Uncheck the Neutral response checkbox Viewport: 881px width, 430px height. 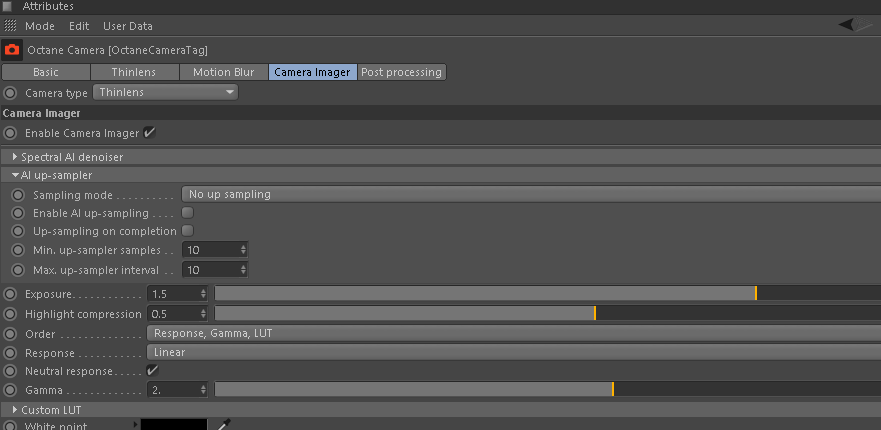[x=153, y=371]
